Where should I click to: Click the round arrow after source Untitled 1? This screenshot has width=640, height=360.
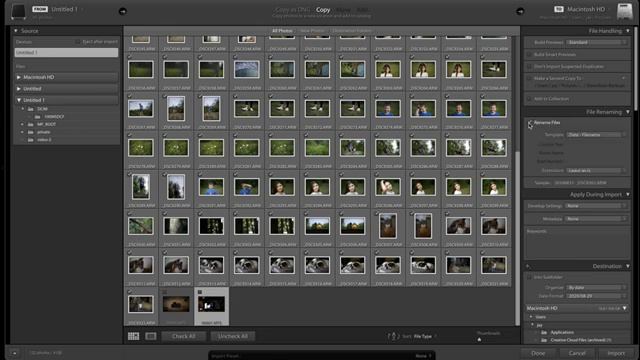(x=122, y=11)
